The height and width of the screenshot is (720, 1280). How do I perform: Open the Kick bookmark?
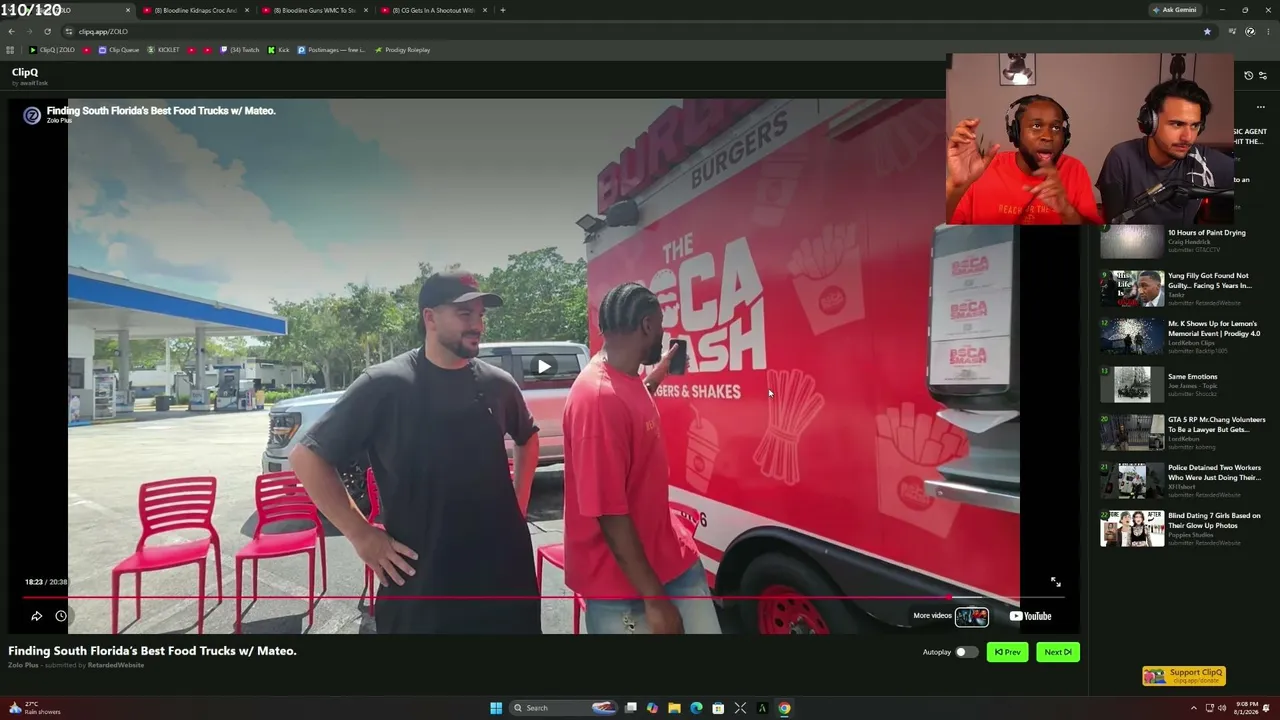pos(278,50)
